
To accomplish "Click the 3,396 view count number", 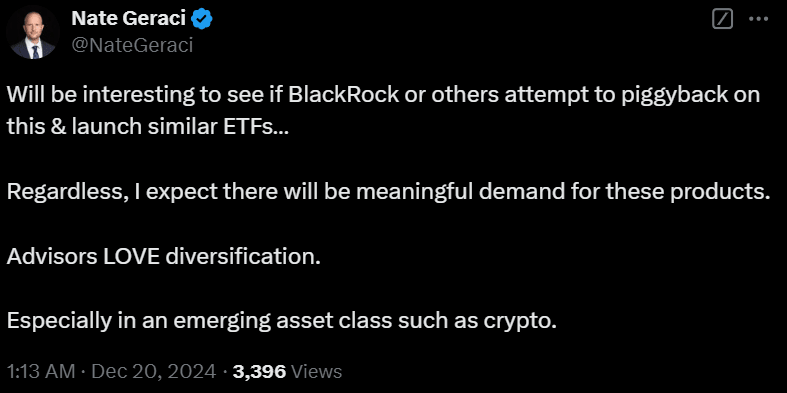I will tap(260, 372).
